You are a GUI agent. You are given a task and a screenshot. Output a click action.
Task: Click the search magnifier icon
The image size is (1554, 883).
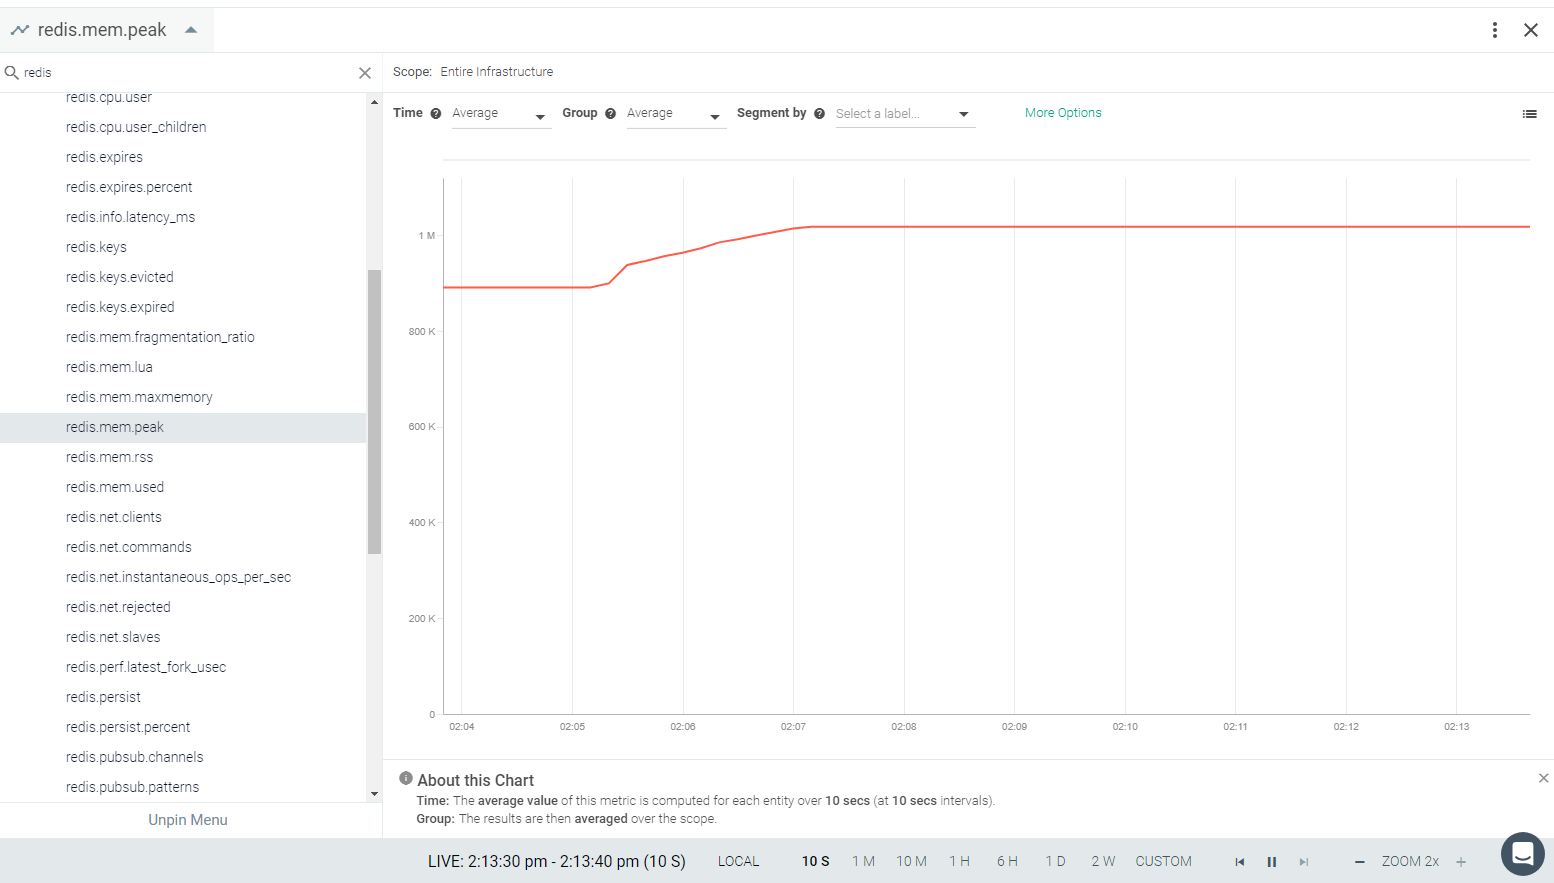pyautogui.click(x=12, y=72)
